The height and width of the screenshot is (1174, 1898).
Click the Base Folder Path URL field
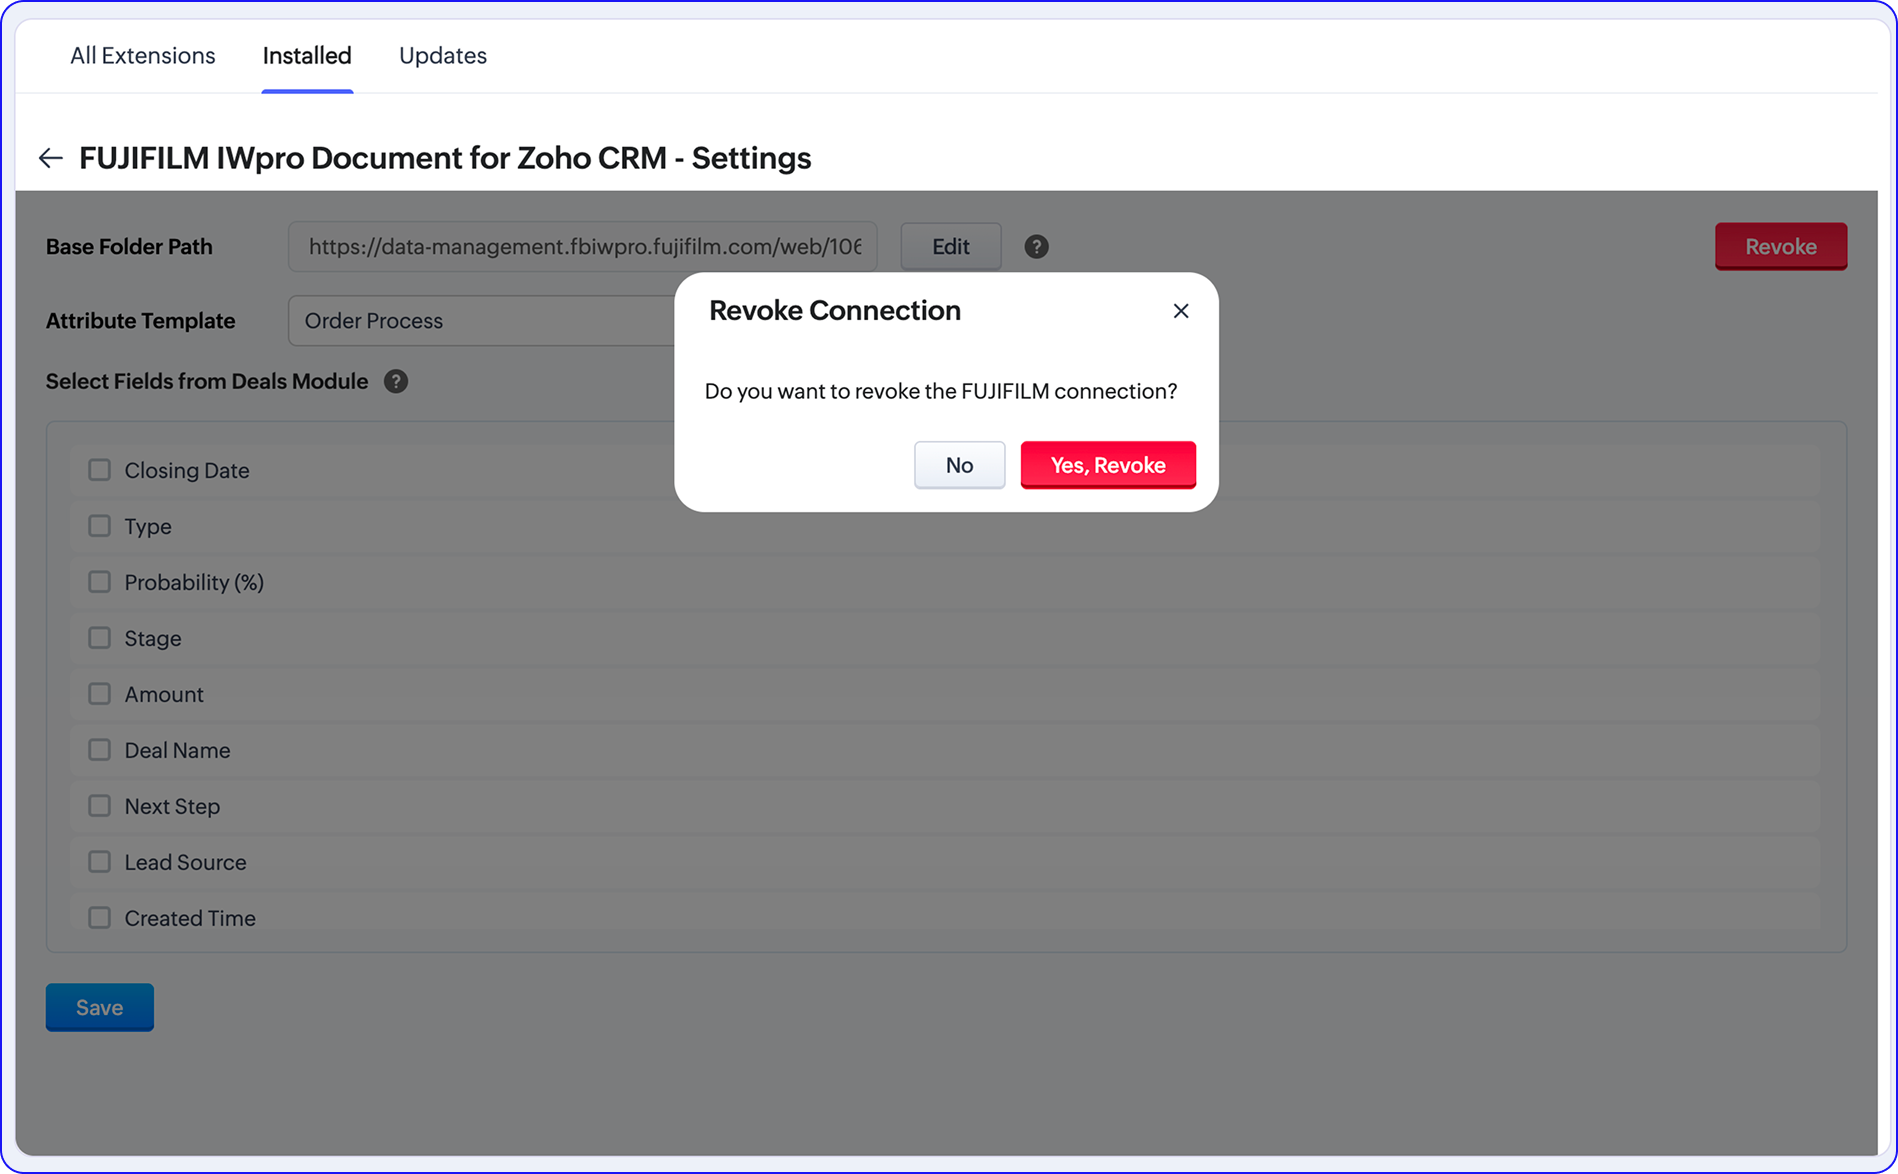pos(582,247)
